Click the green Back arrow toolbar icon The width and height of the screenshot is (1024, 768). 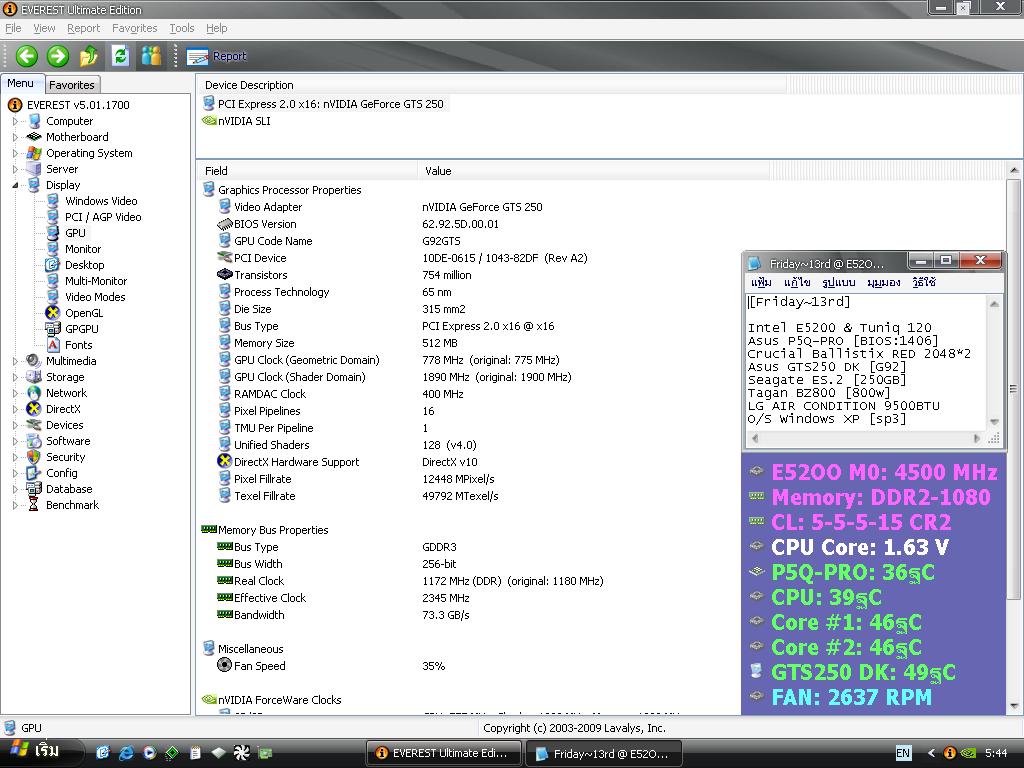27,56
